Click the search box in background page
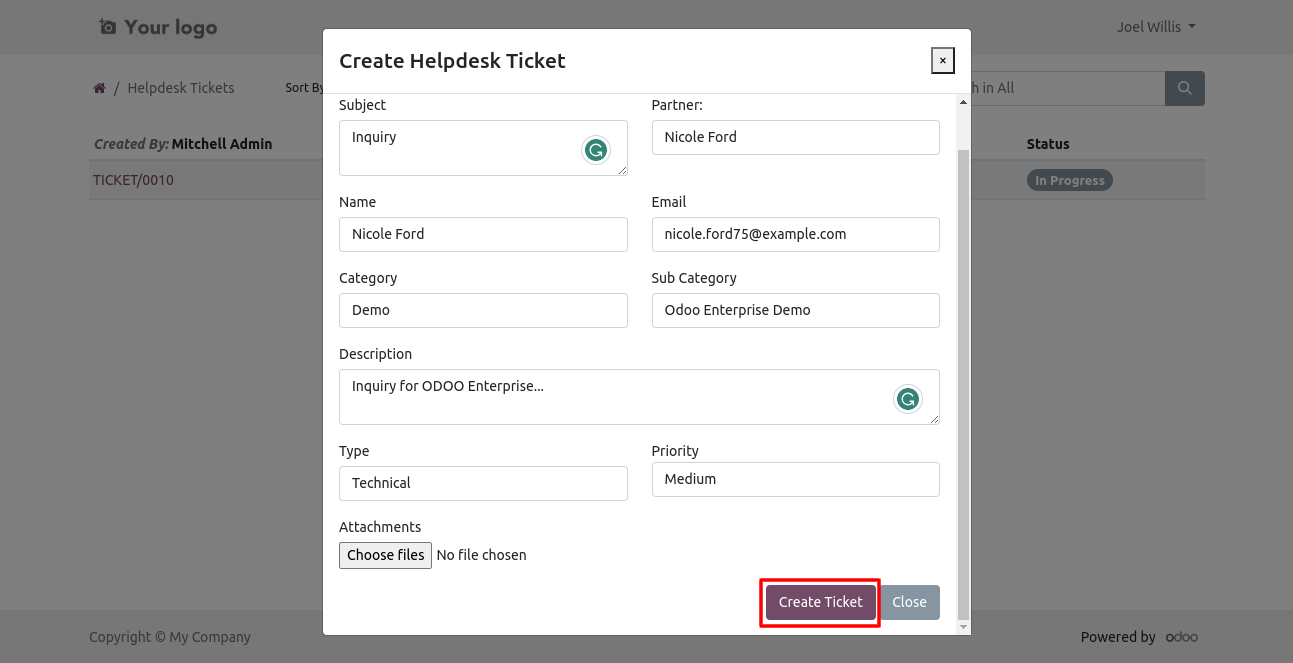Screen dimensions: 1293x663 pyautogui.click(x=1067, y=88)
